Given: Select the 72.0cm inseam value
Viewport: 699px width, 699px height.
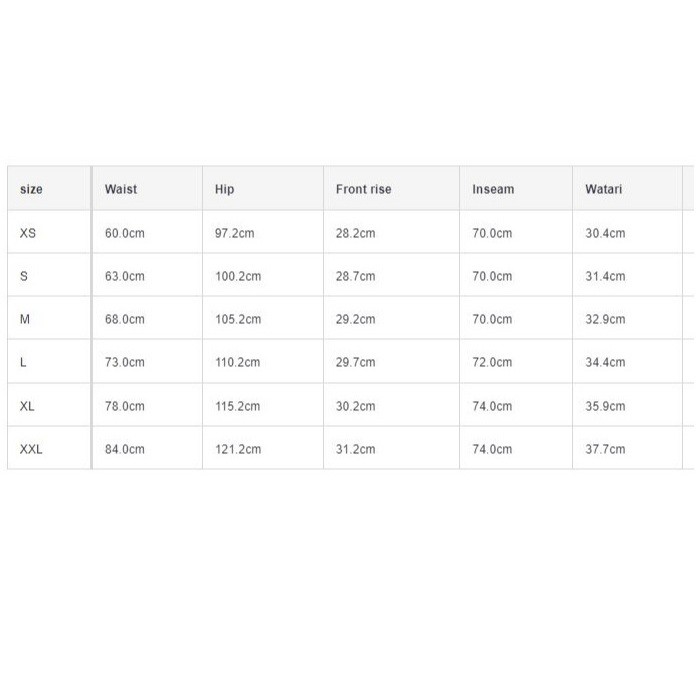Looking at the screenshot, I should 492,362.
